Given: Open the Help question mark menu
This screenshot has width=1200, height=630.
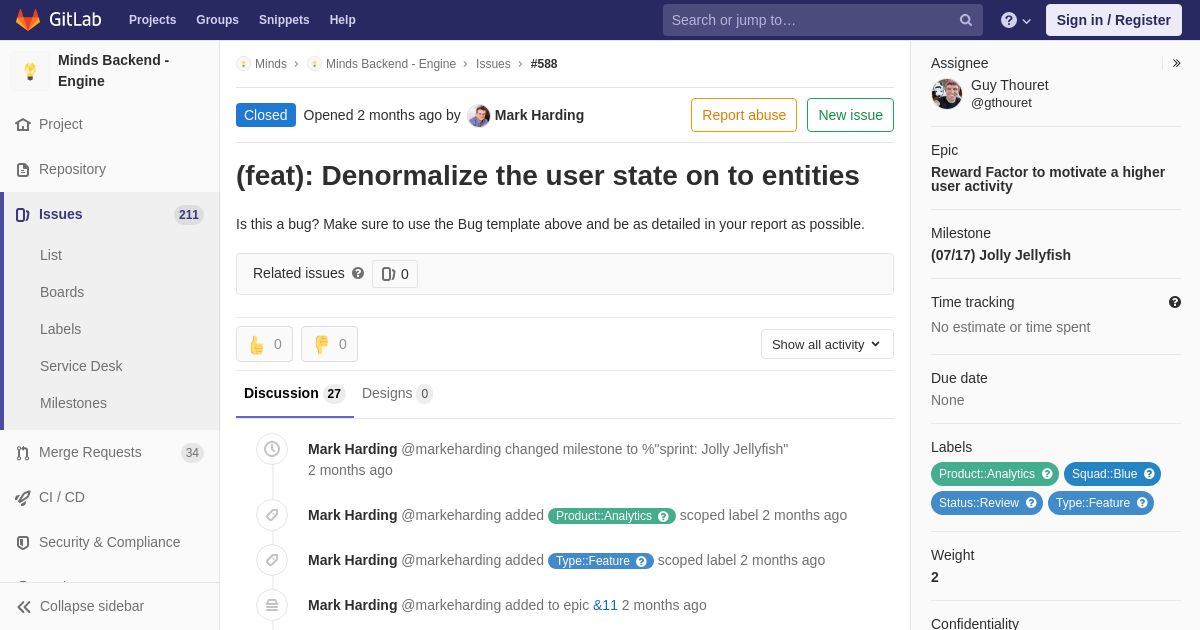Looking at the screenshot, I should [1015, 20].
